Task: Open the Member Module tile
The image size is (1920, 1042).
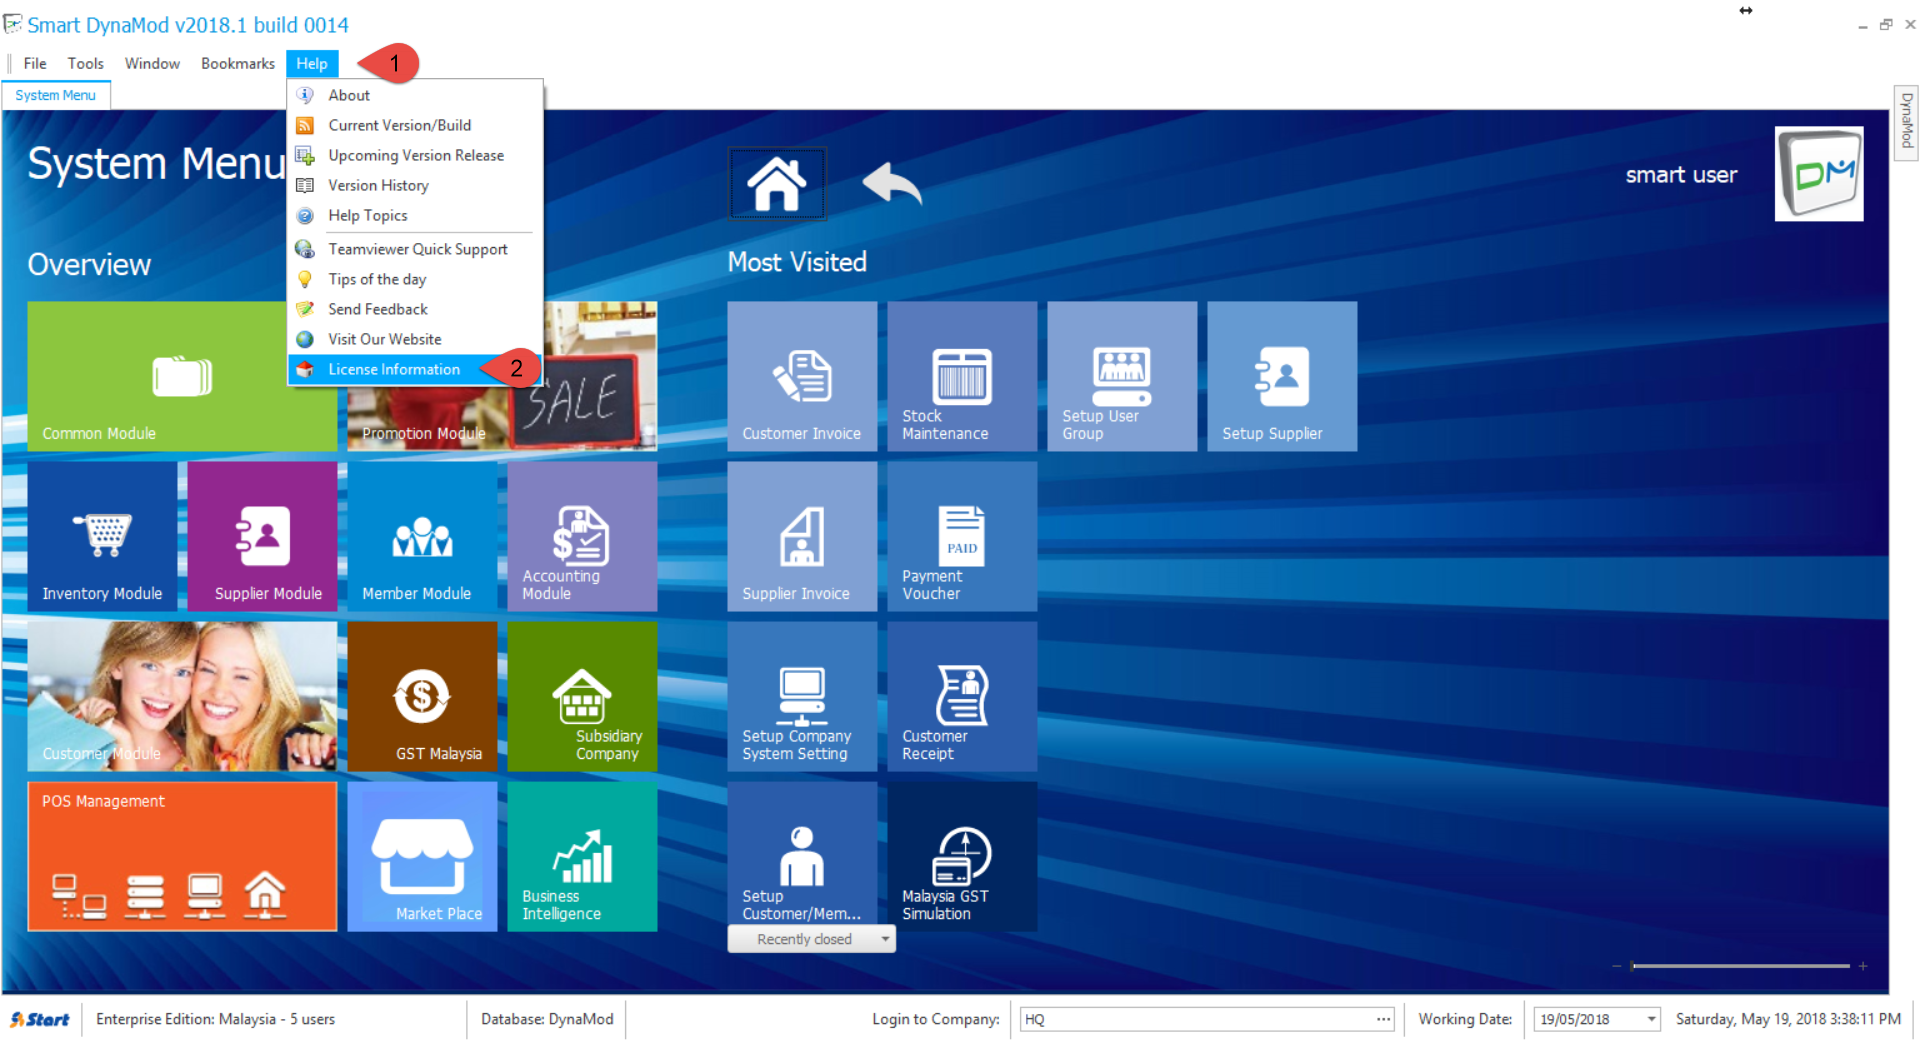Action: tap(422, 536)
